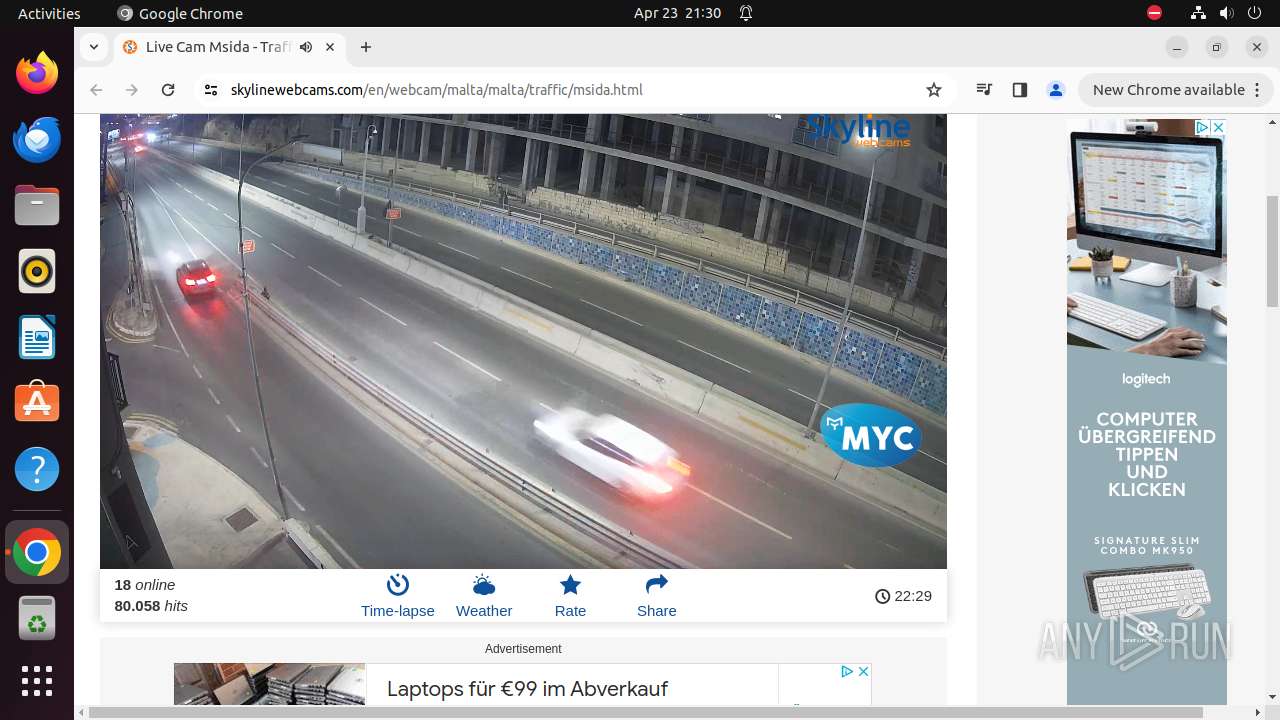This screenshot has width=1280, height=720.
Task: Open the Files manager in dock
Action: click(x=37, y=206)
